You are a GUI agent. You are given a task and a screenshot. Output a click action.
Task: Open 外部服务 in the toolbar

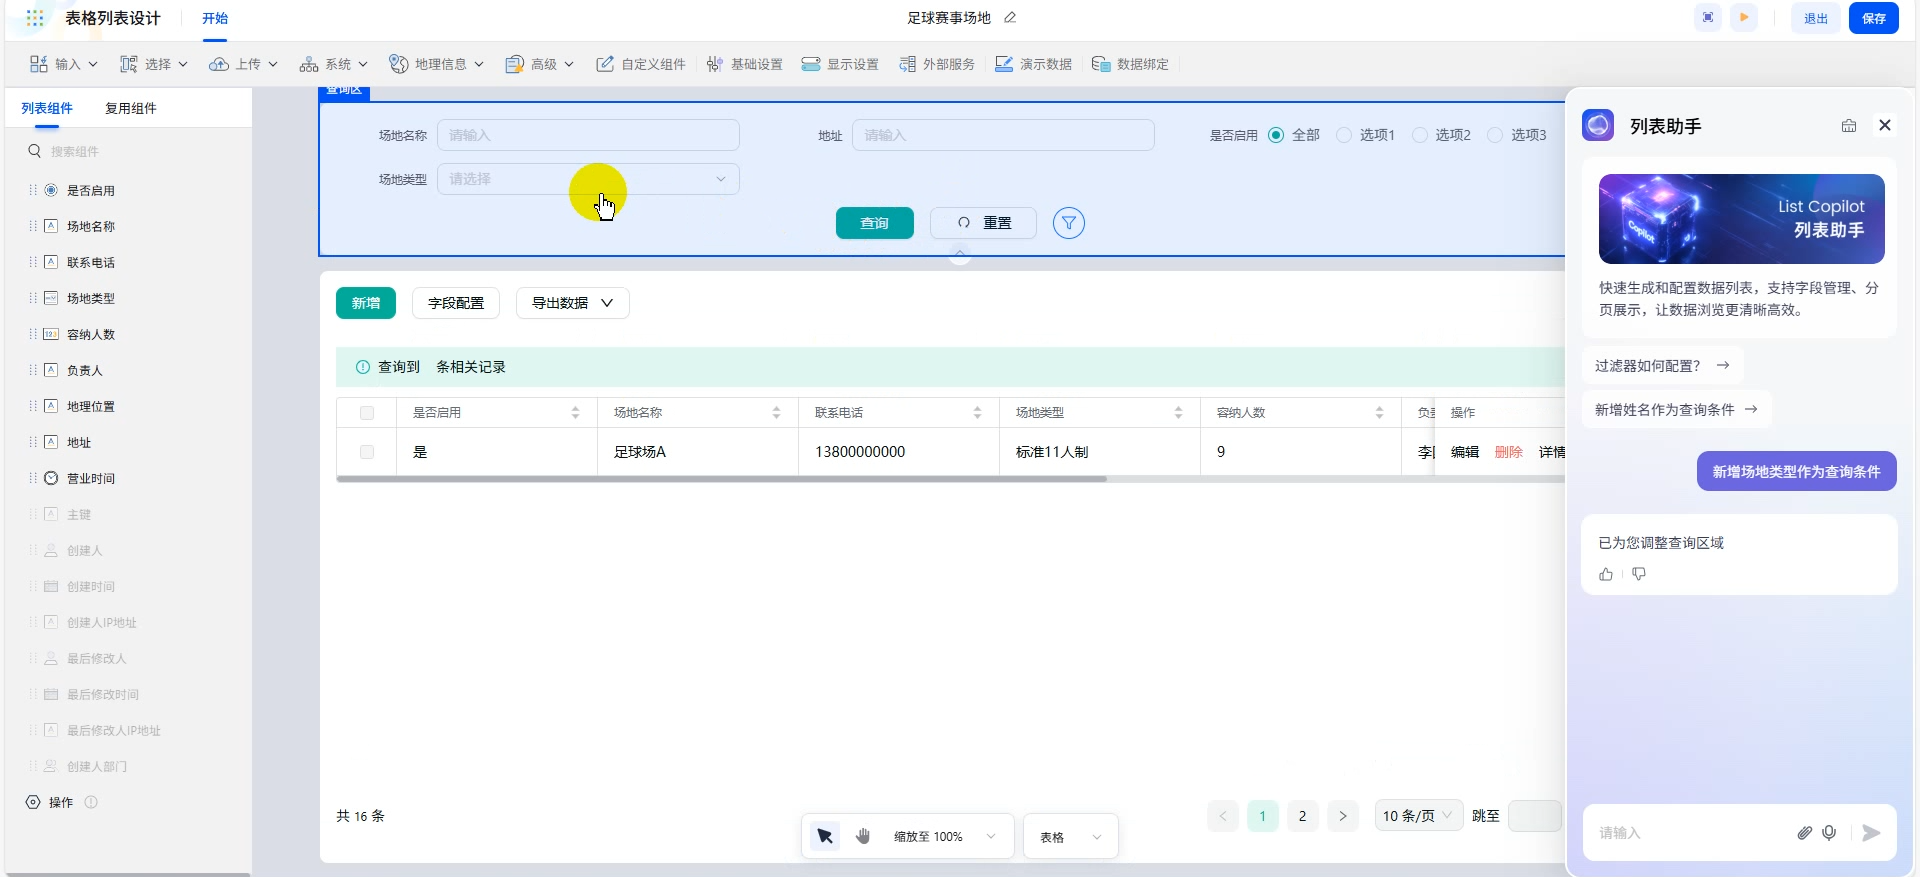937,64
